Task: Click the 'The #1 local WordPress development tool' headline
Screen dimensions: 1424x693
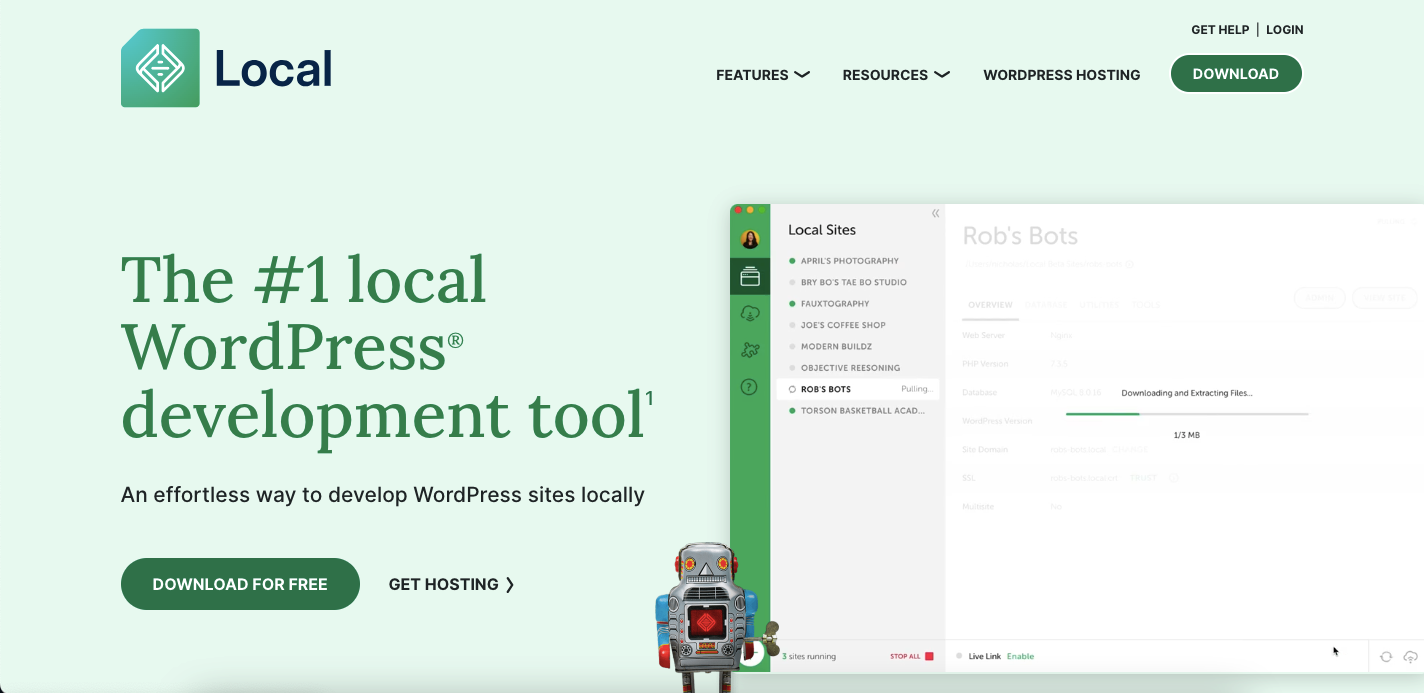Action: tap(387, 346)
